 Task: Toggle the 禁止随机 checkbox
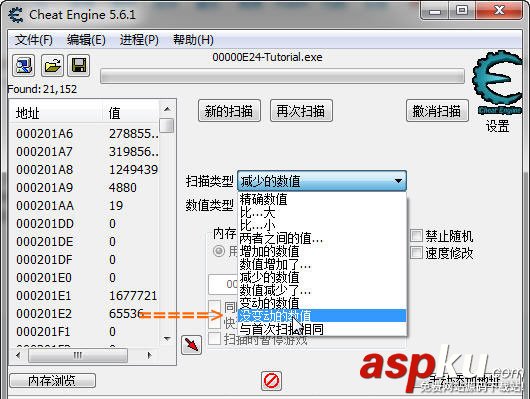click(x=416, y=236)
